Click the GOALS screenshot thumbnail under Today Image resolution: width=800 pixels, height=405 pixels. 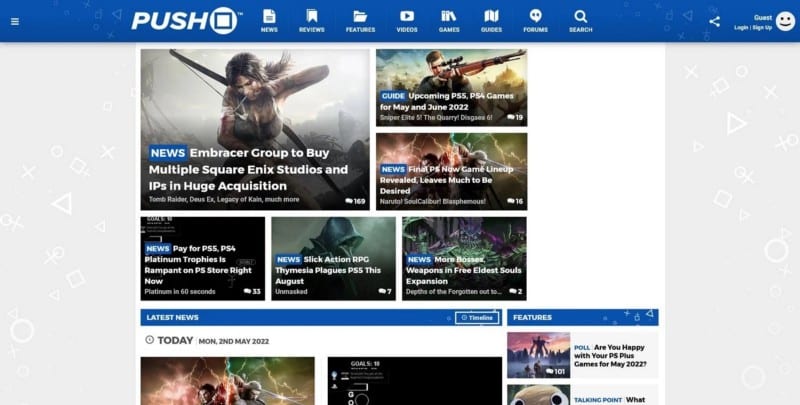coord(415,381)
